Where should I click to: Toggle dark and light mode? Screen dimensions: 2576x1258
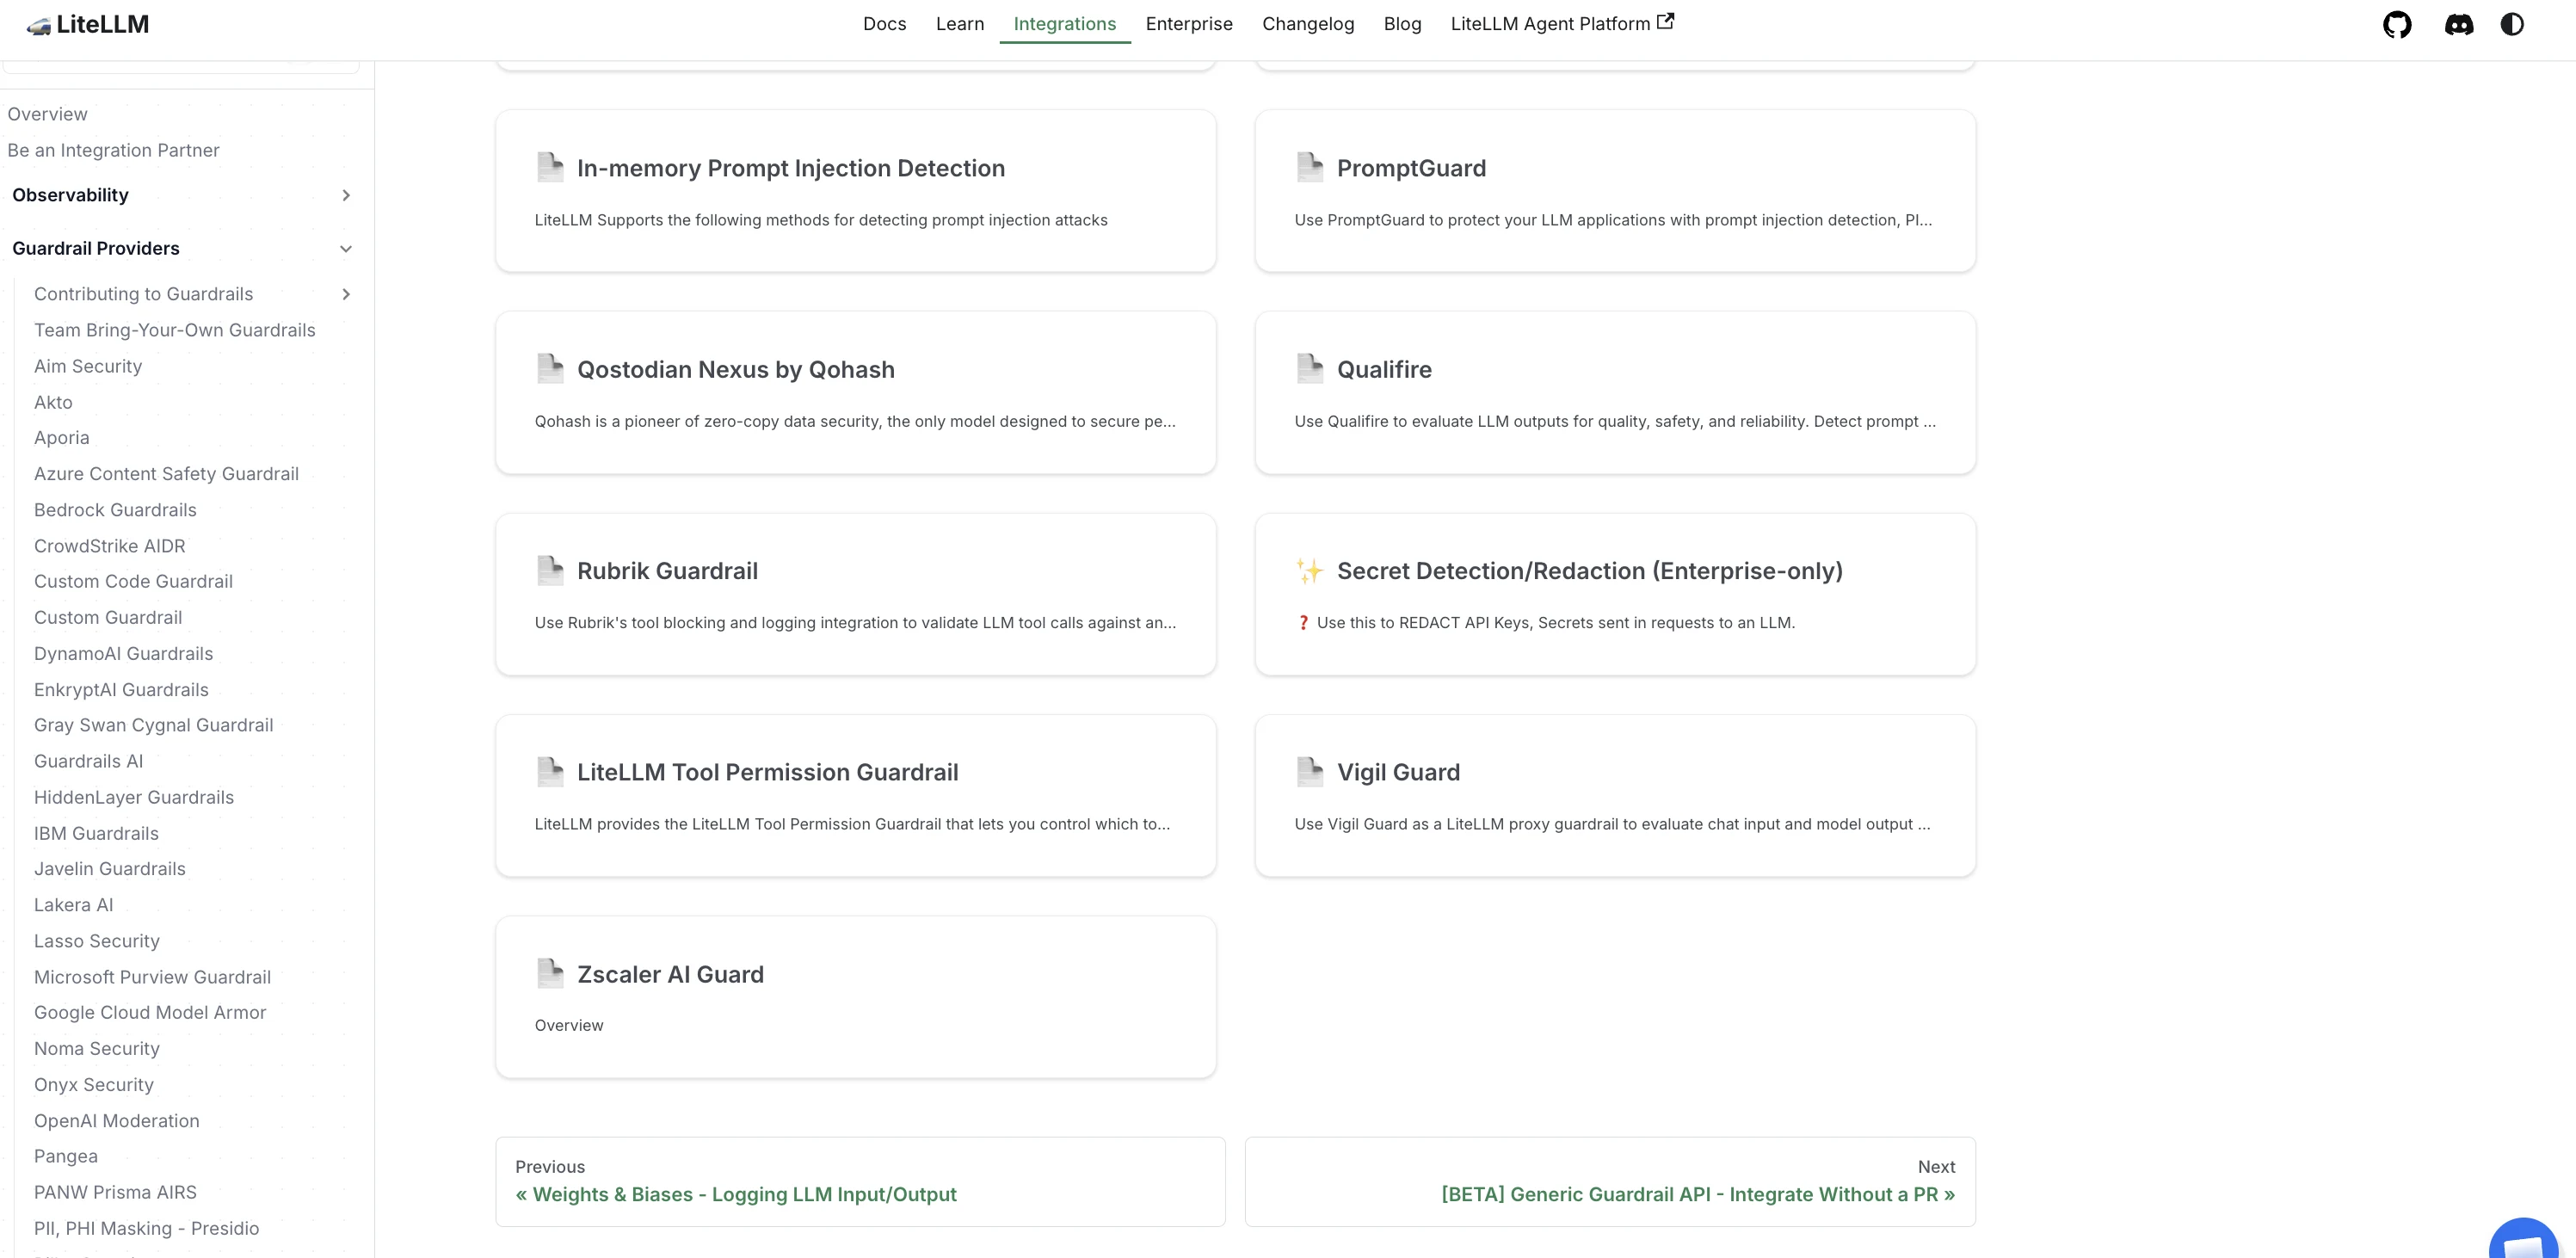point(2512,24)
